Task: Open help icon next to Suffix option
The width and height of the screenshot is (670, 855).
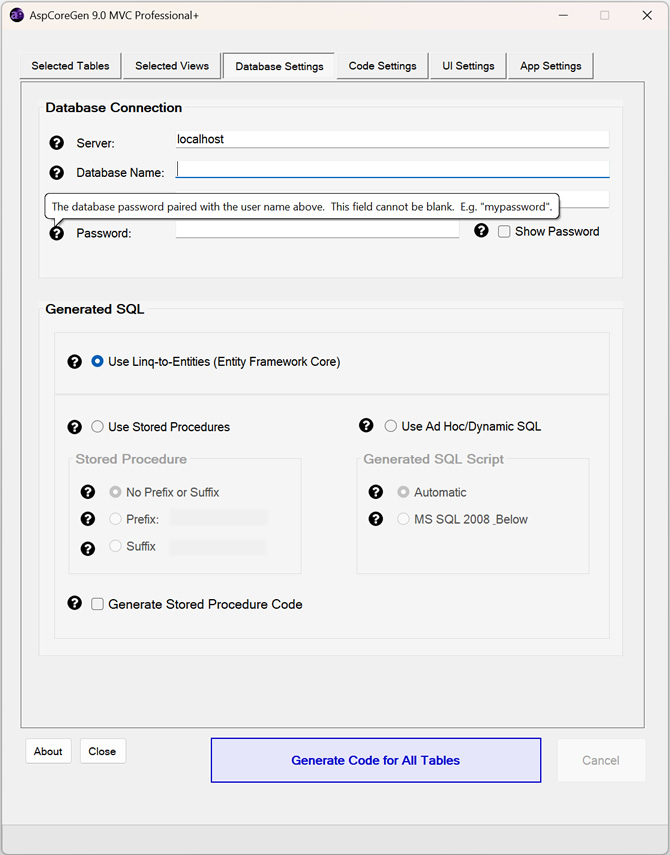Action: [88, 549]
